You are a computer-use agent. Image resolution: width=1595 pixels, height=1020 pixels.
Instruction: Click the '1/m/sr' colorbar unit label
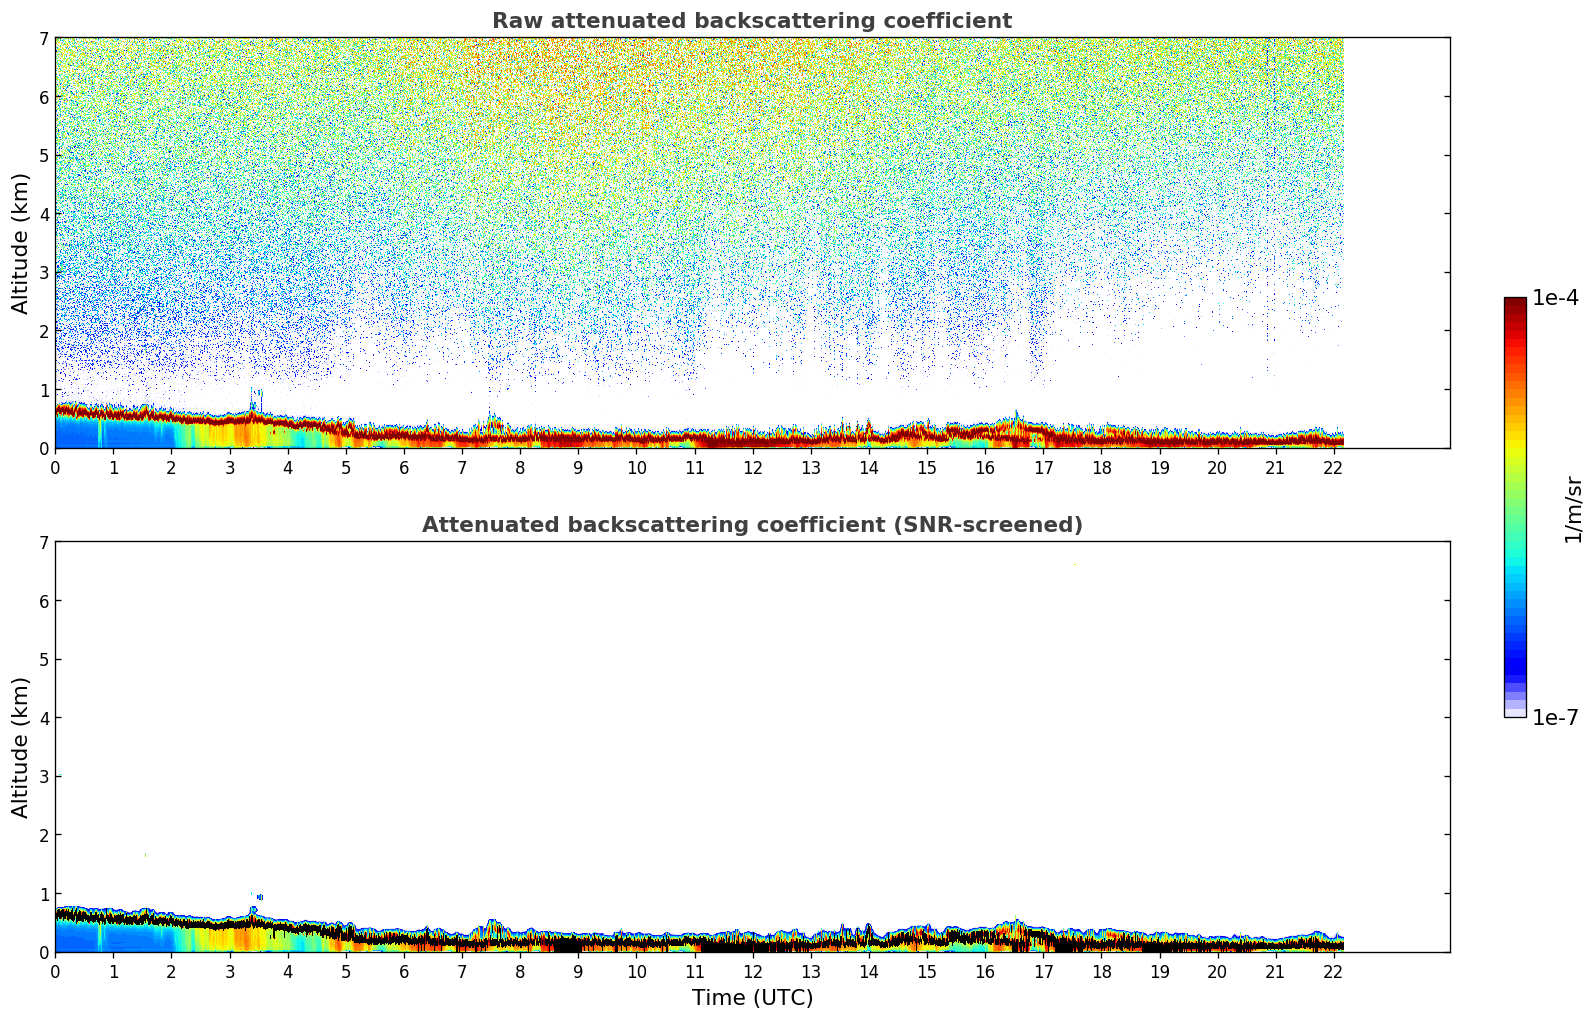[x=1573, y=509]
